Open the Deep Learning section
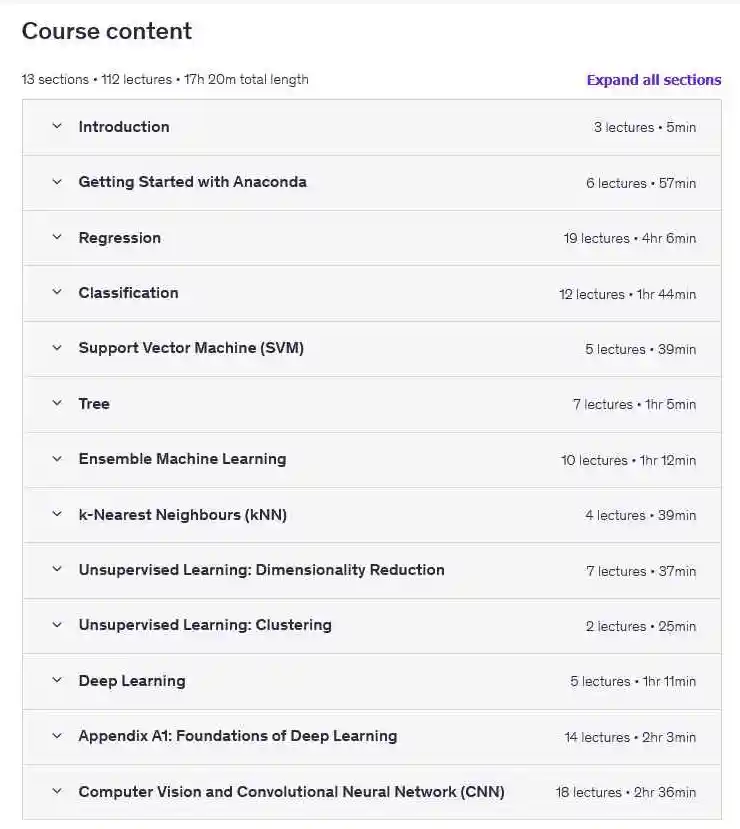The height and width of the screenshot is (829, 740). click(132, 681)
